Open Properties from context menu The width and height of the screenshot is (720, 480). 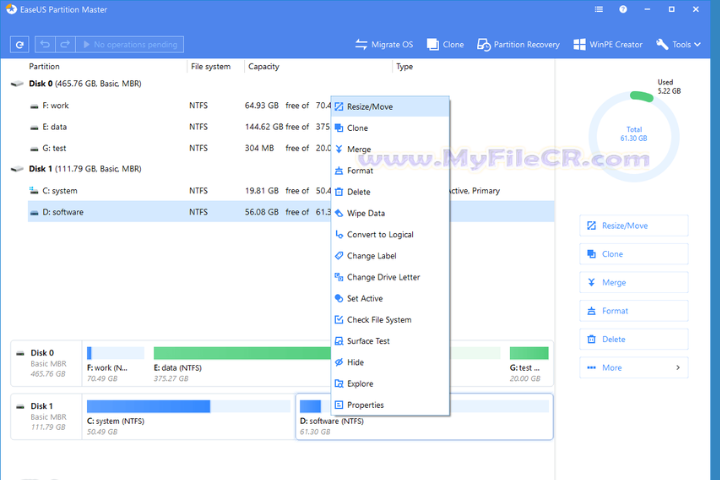coord(390,405)
